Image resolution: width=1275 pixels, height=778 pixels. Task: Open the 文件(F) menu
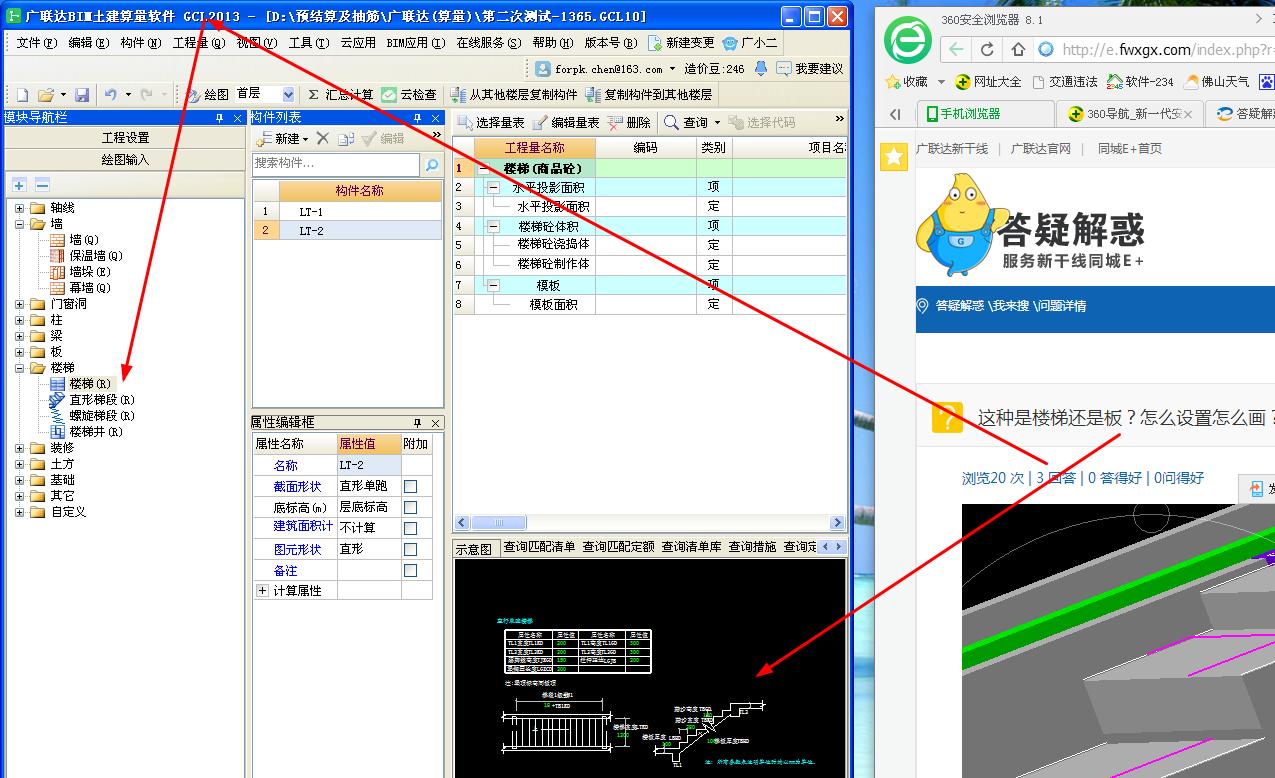point(36,43)
